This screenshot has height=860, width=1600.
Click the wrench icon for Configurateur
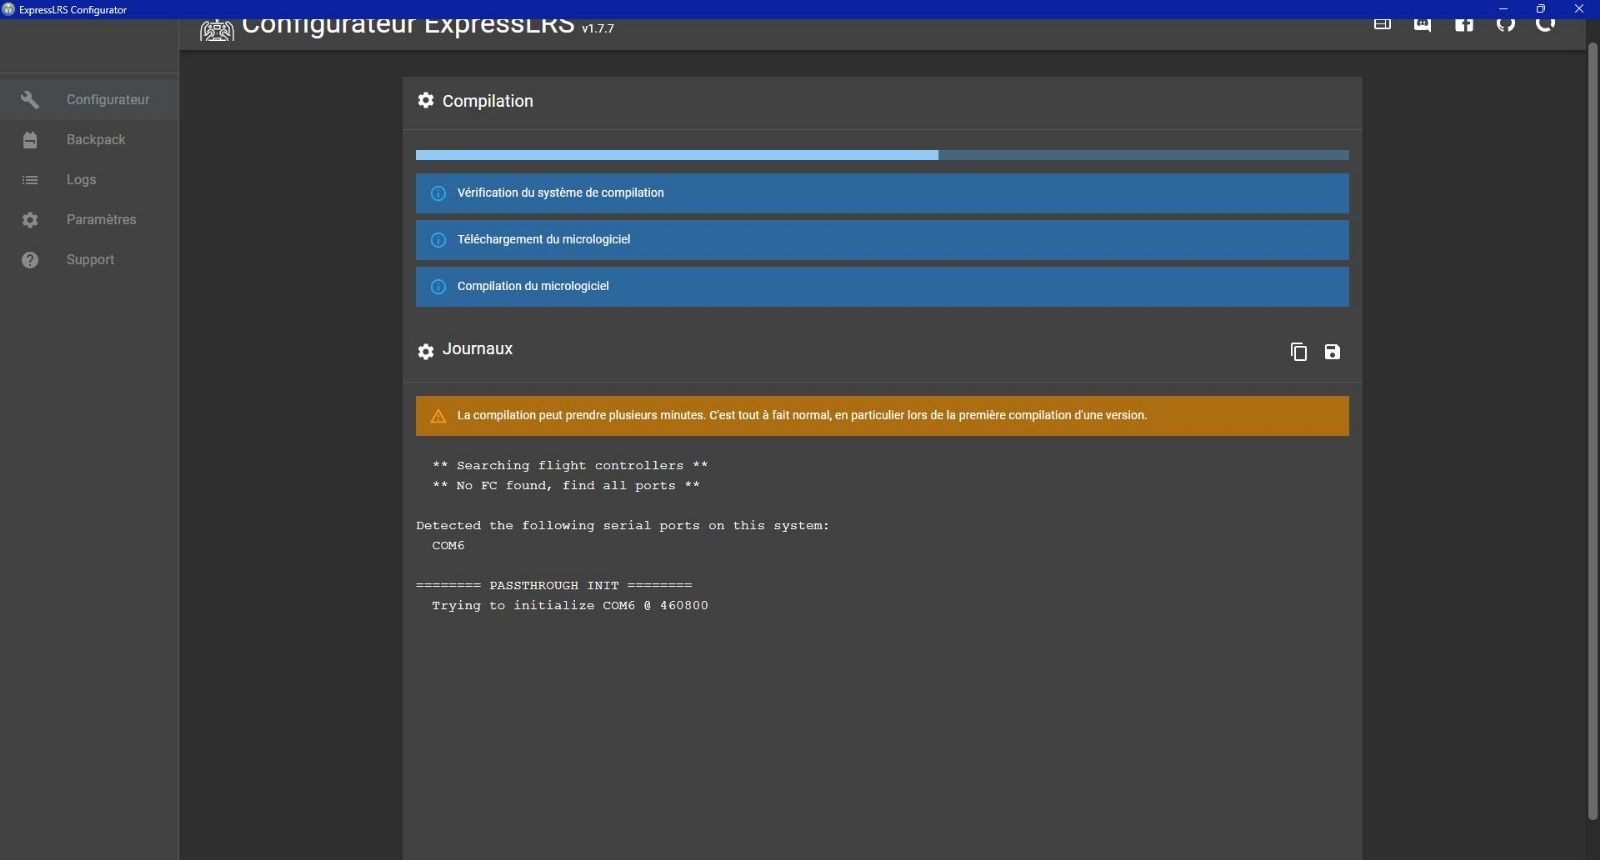click(30, 100)
